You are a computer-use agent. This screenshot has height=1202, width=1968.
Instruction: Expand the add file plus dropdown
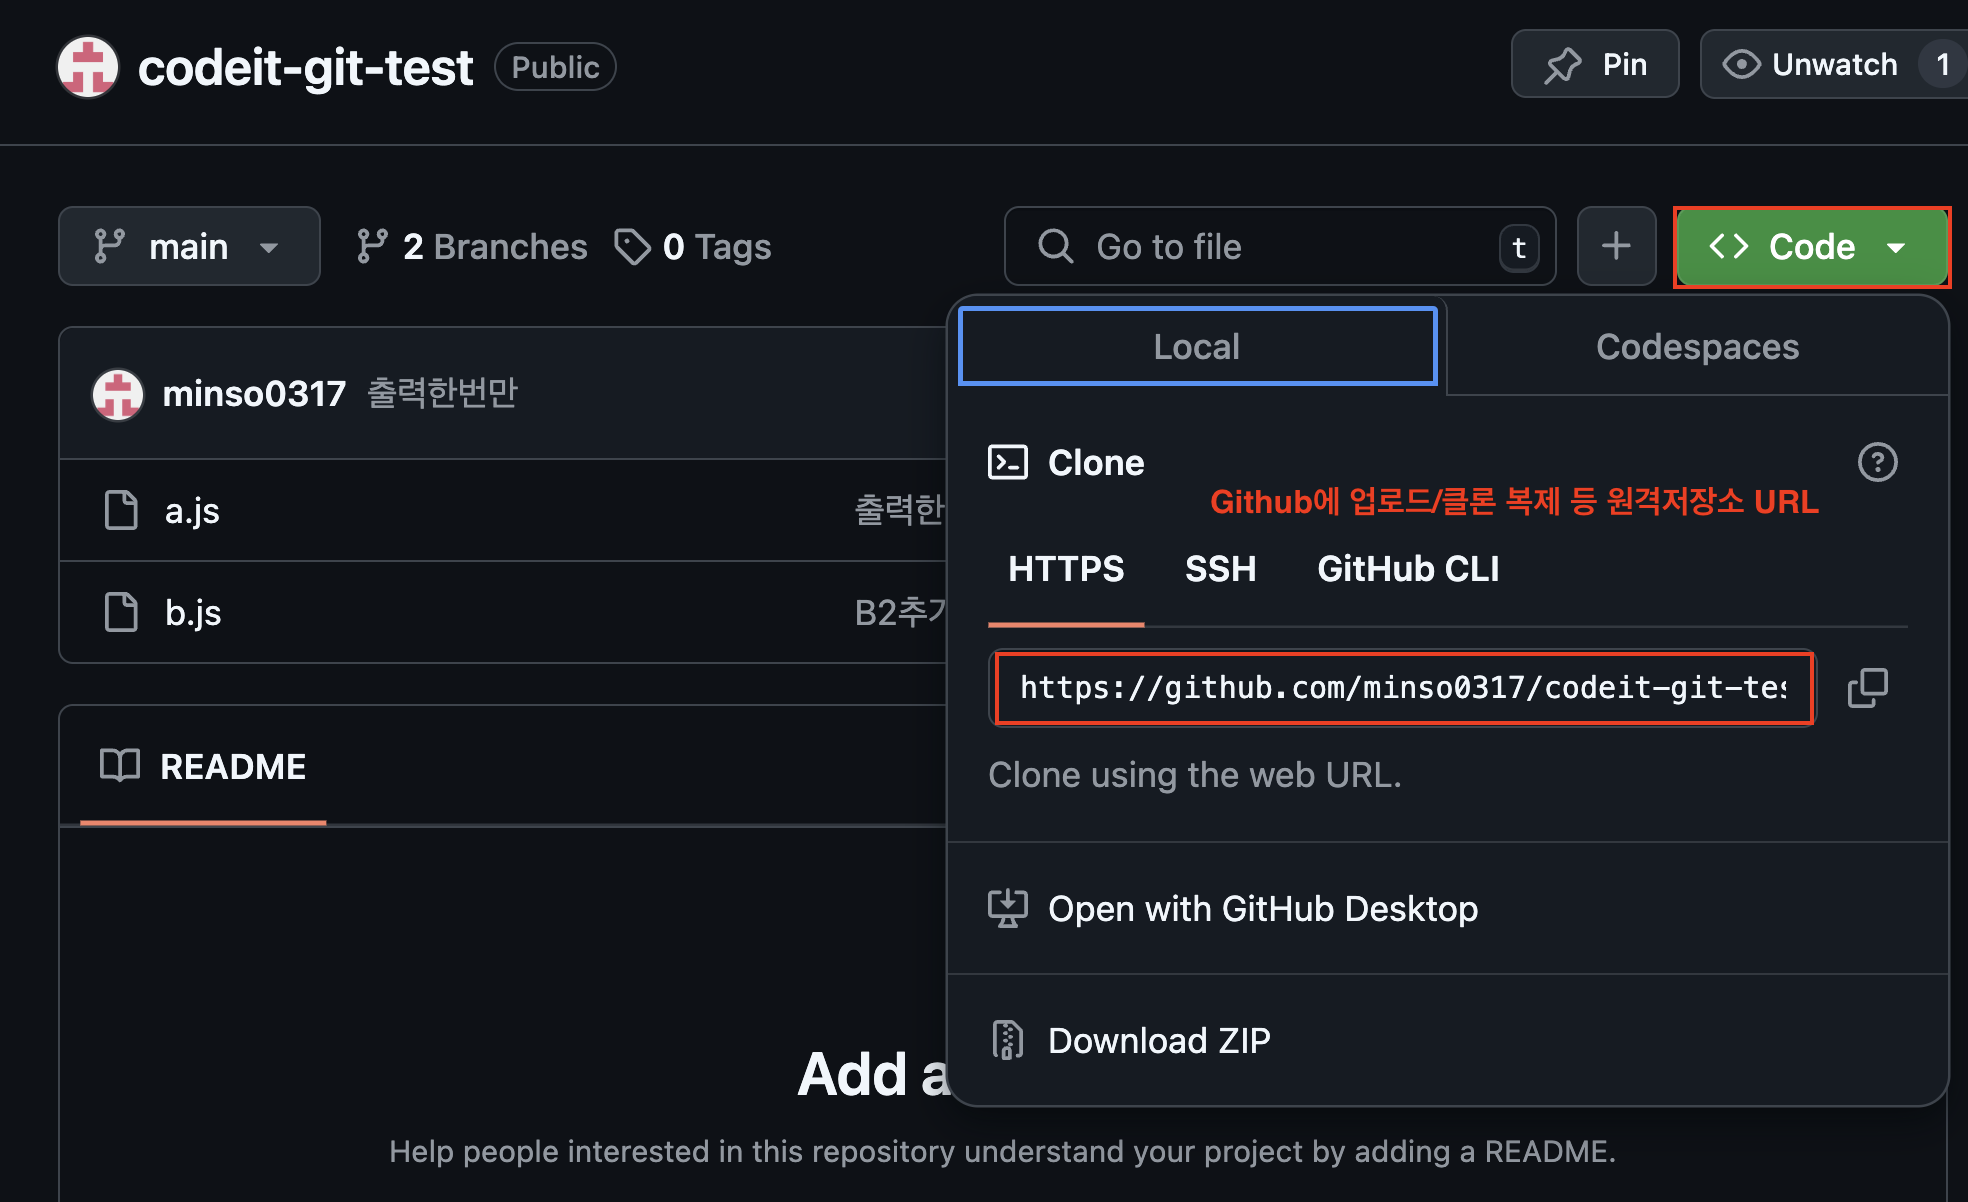click(x=1616, y=246)
